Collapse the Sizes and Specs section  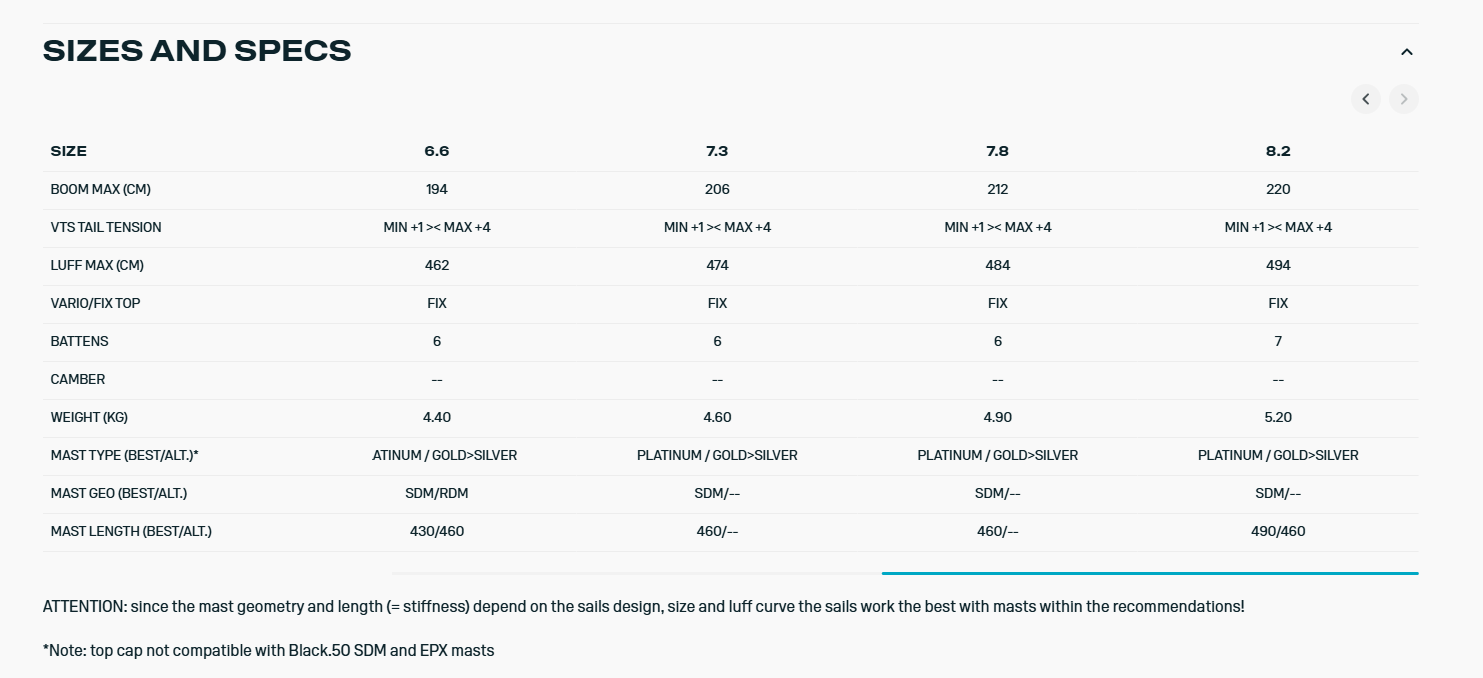coord(1406,52)
